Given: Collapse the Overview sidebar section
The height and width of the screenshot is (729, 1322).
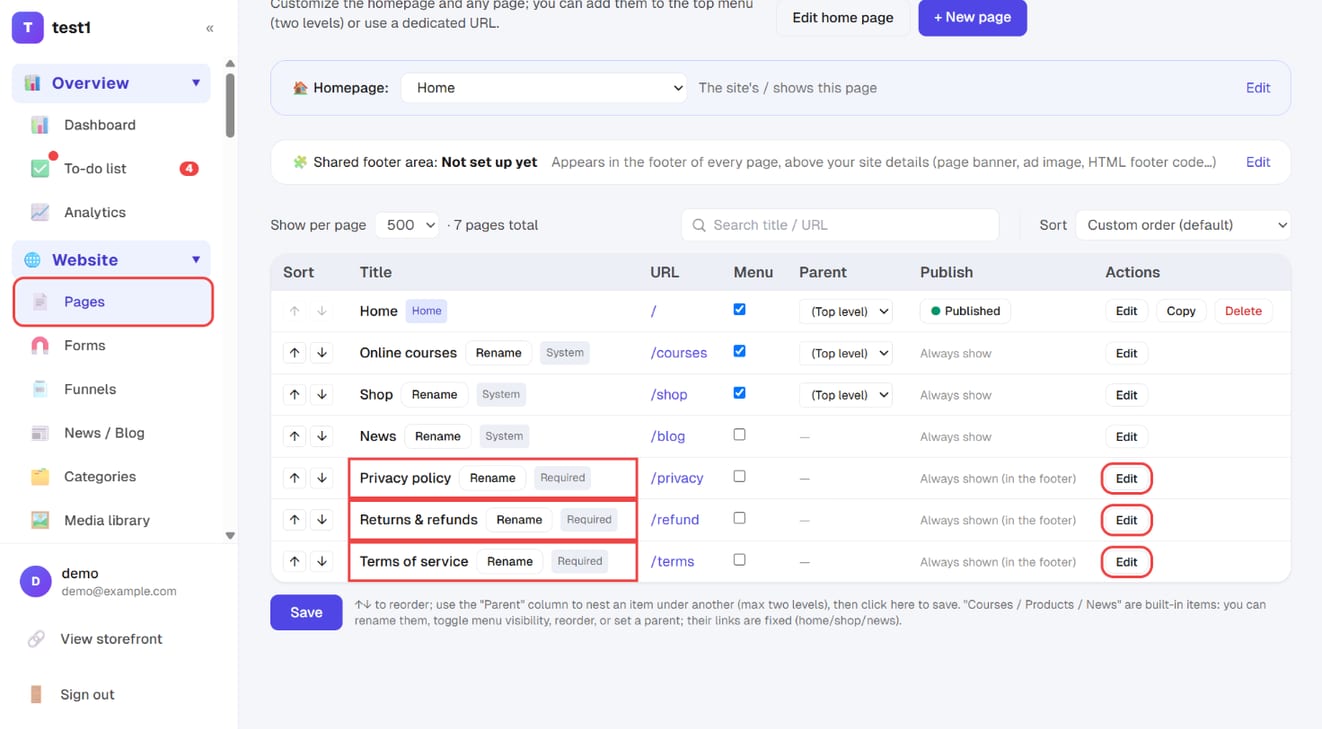Looking at the screenshot, I should tap(111, 83).
